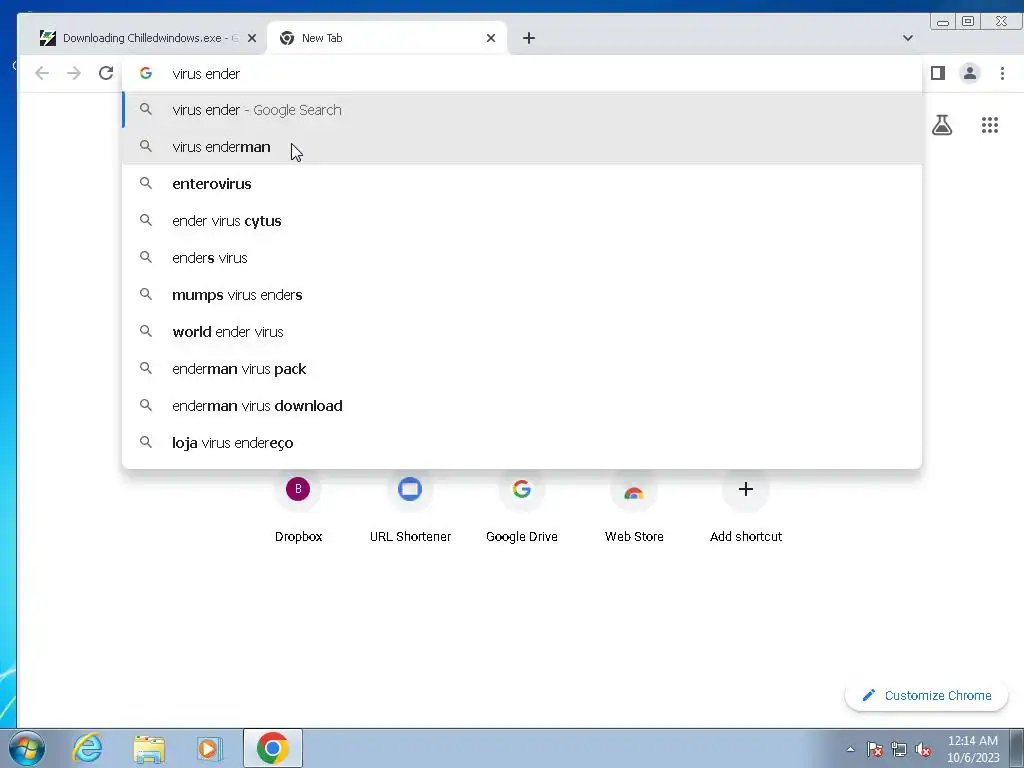The image size is (1024, 768).
Task: Launch Internet Explorer from taskbar
Action: click(x=88, y=748)
